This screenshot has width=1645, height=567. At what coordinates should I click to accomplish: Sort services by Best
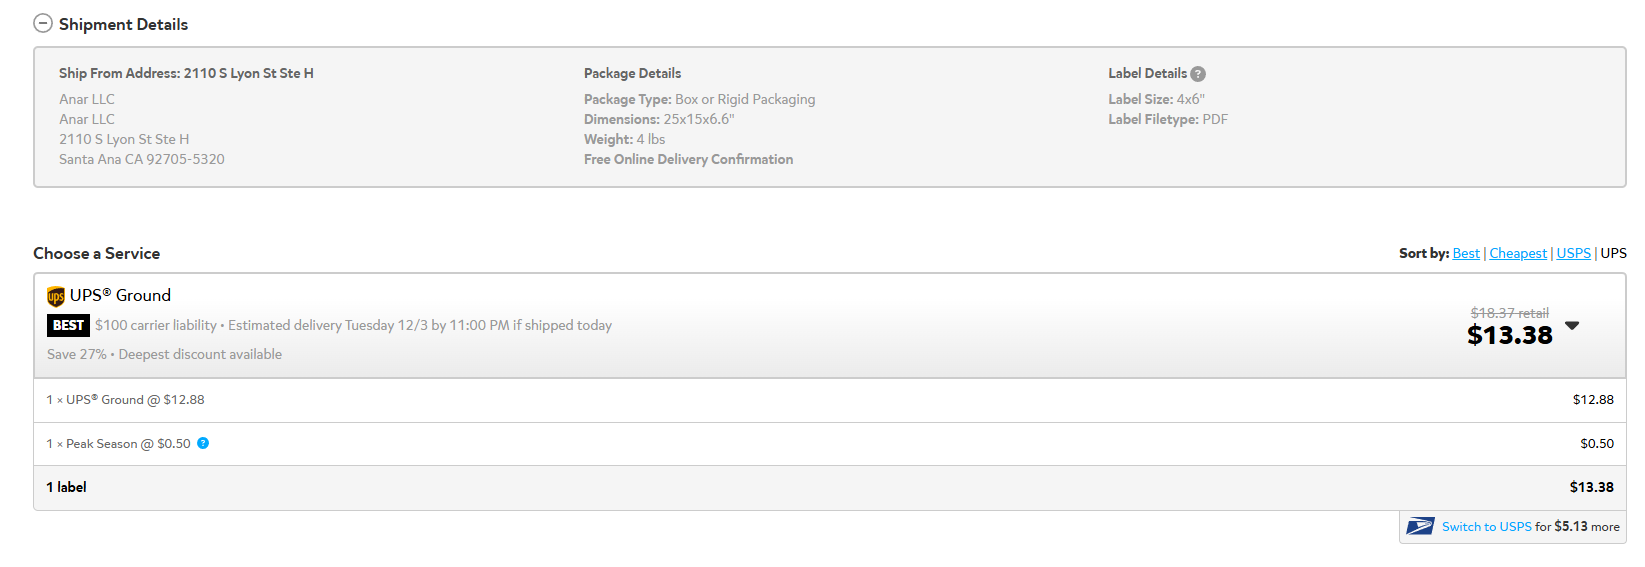point(1466,253)
